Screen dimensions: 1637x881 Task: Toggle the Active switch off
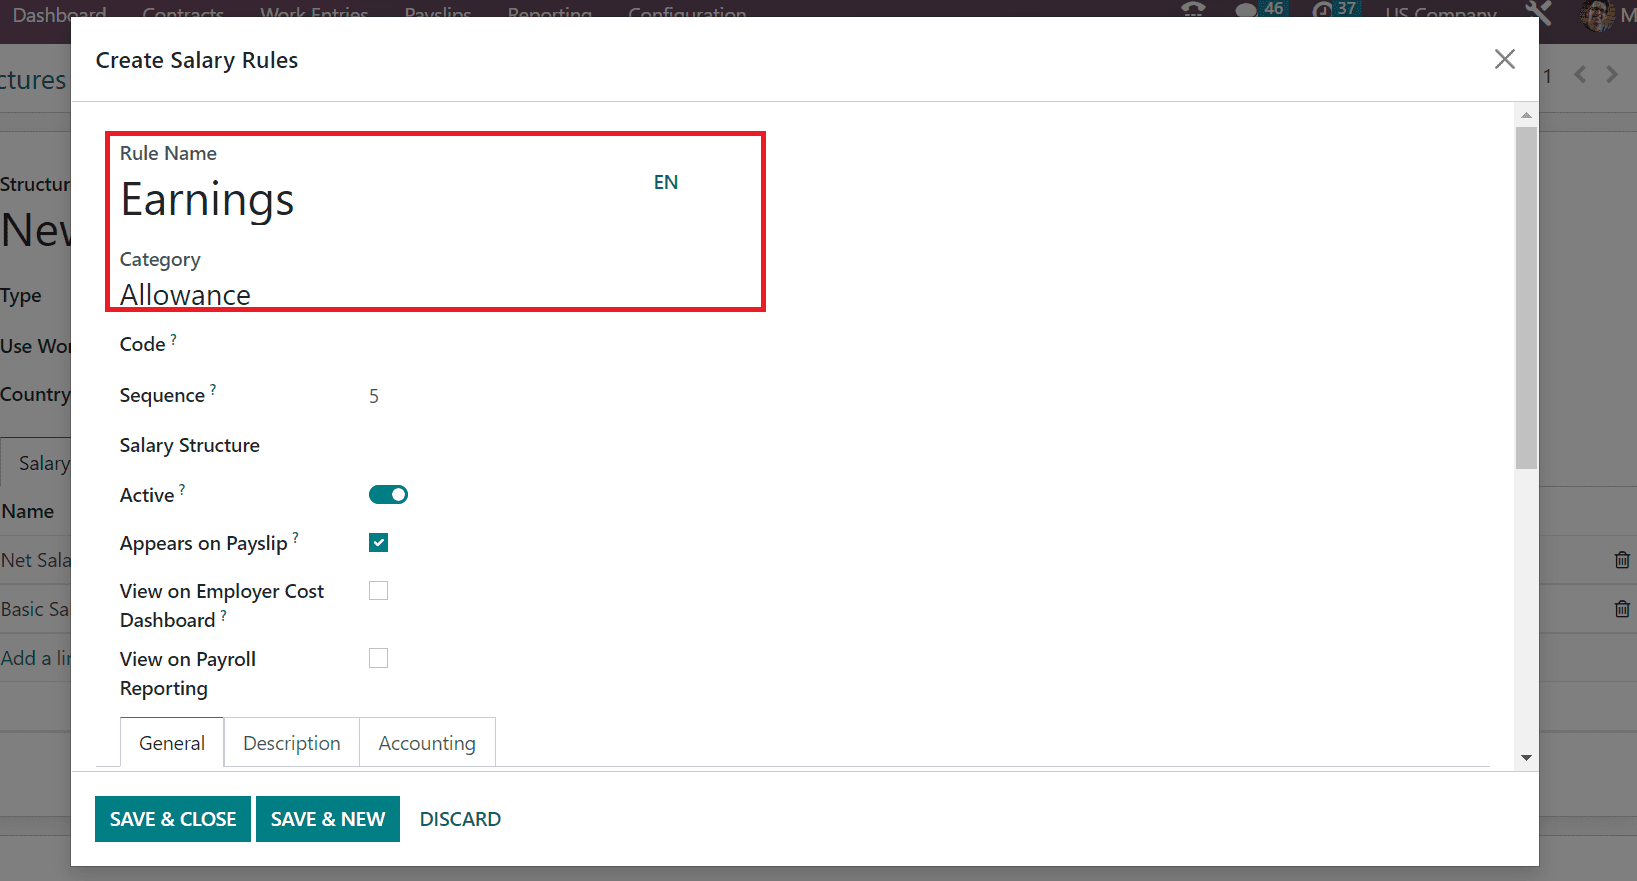(388, 495)
